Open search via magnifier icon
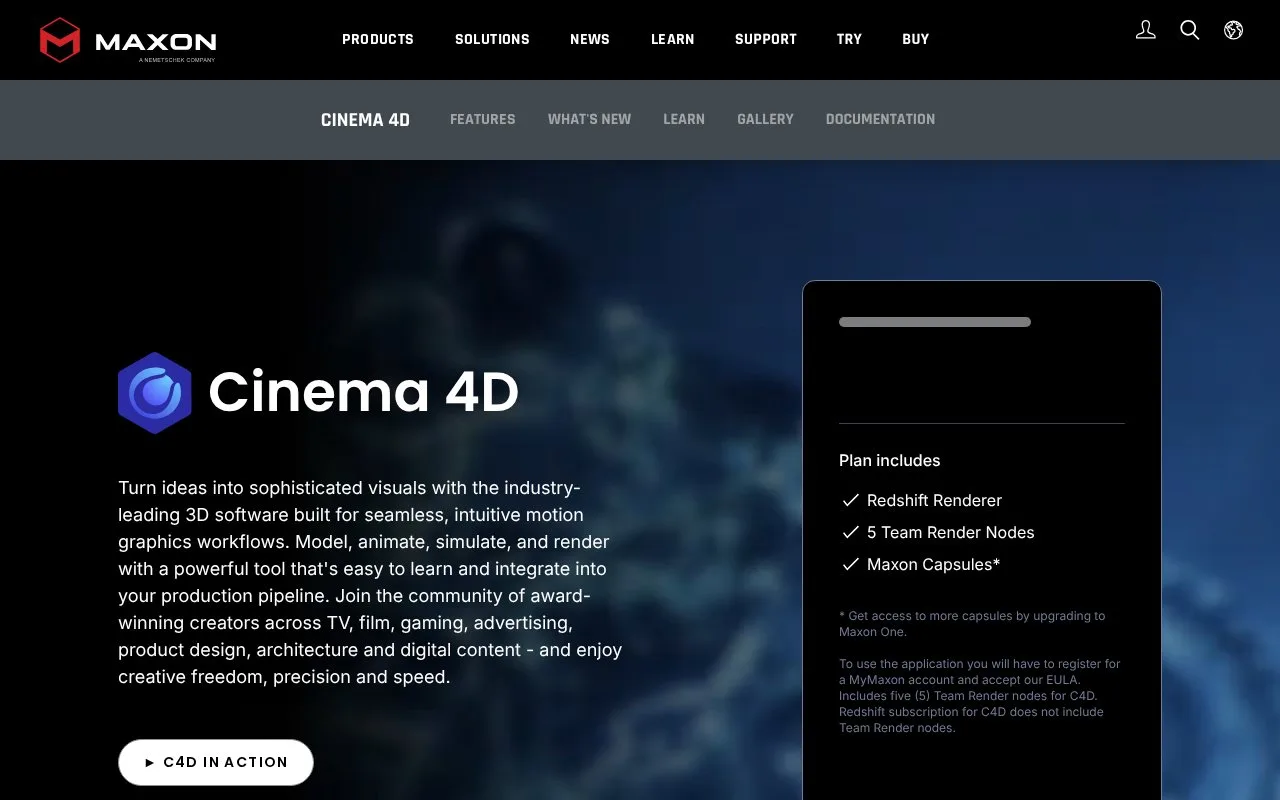 tap(1190, 30)
